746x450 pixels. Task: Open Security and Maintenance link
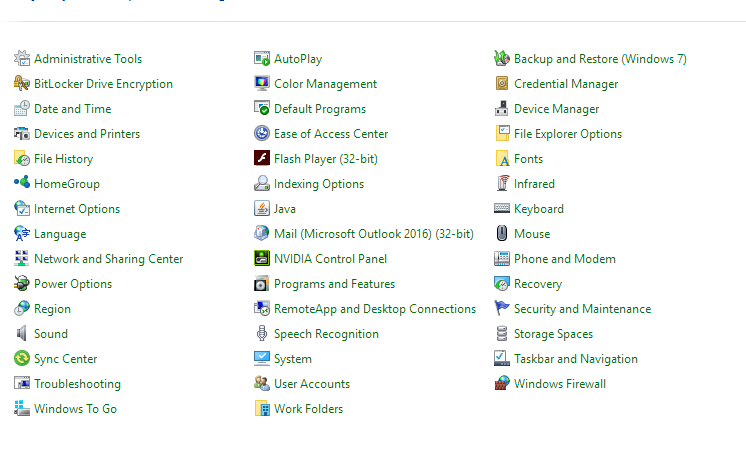[582, 309]
